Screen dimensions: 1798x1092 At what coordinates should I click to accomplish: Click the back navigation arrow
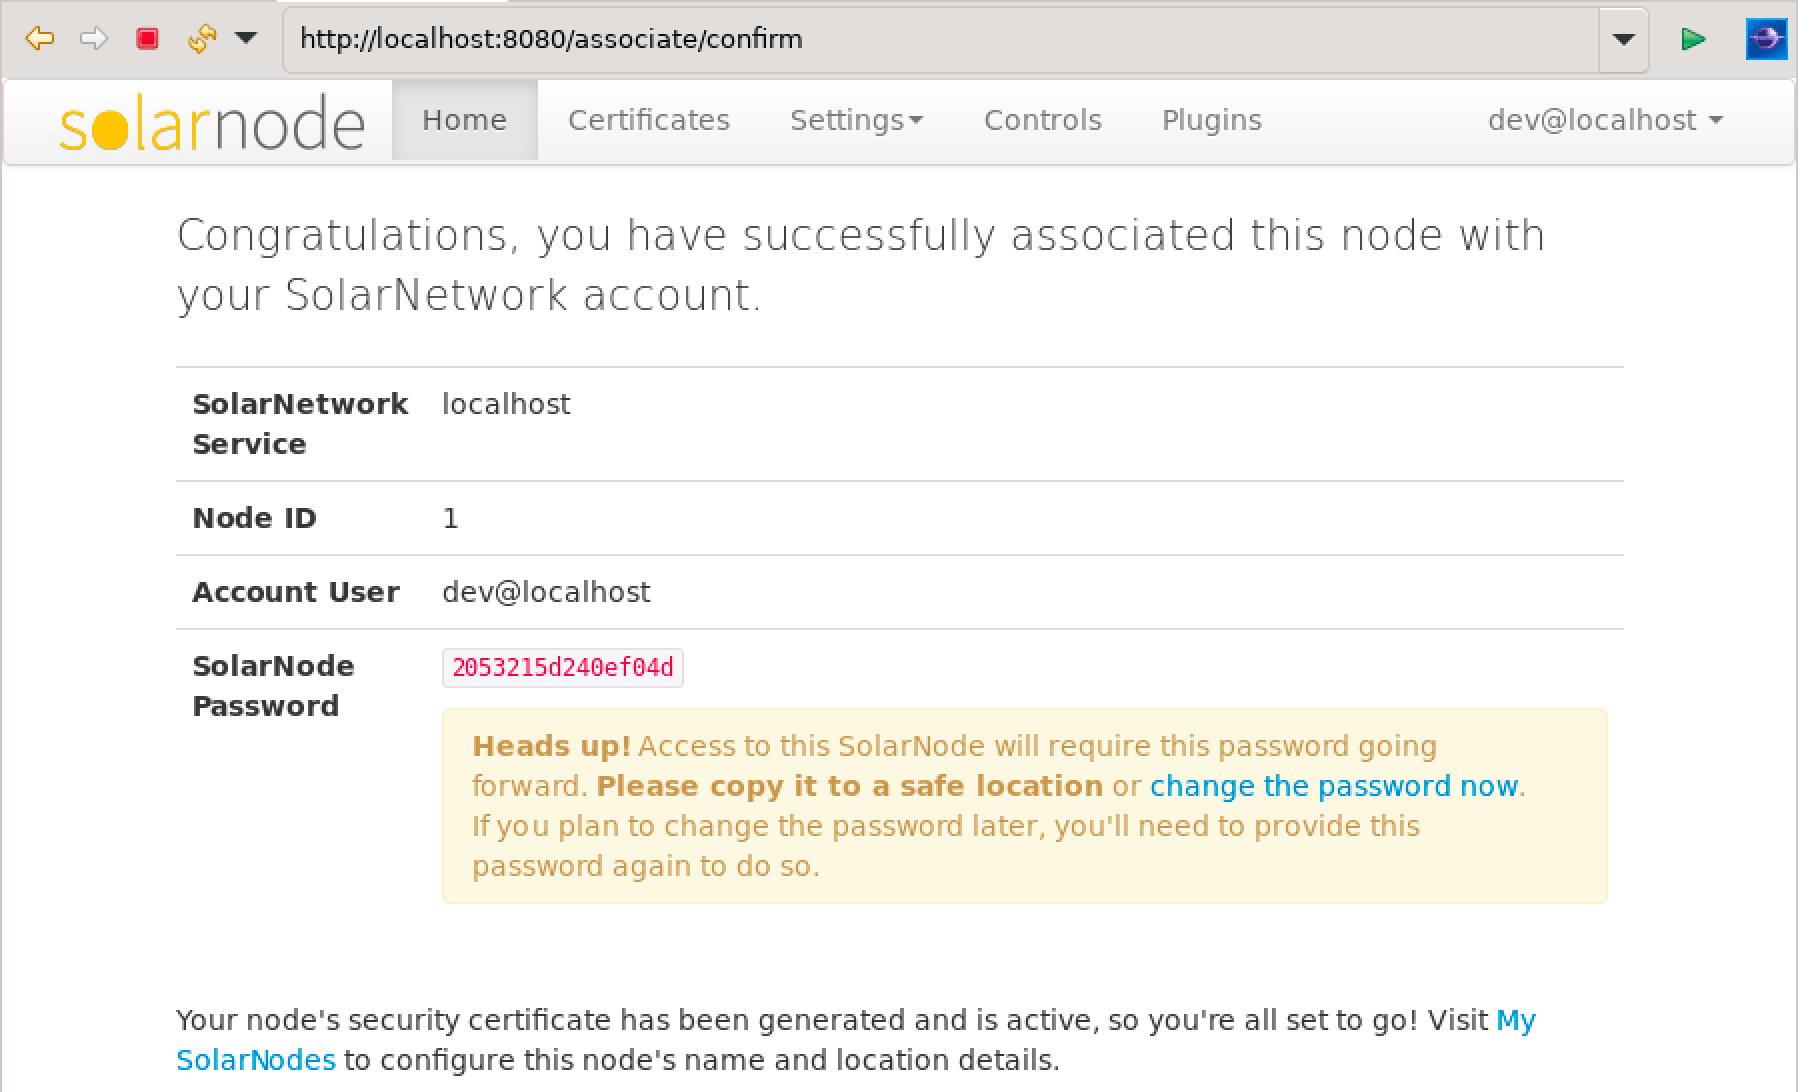coord(39,38)
